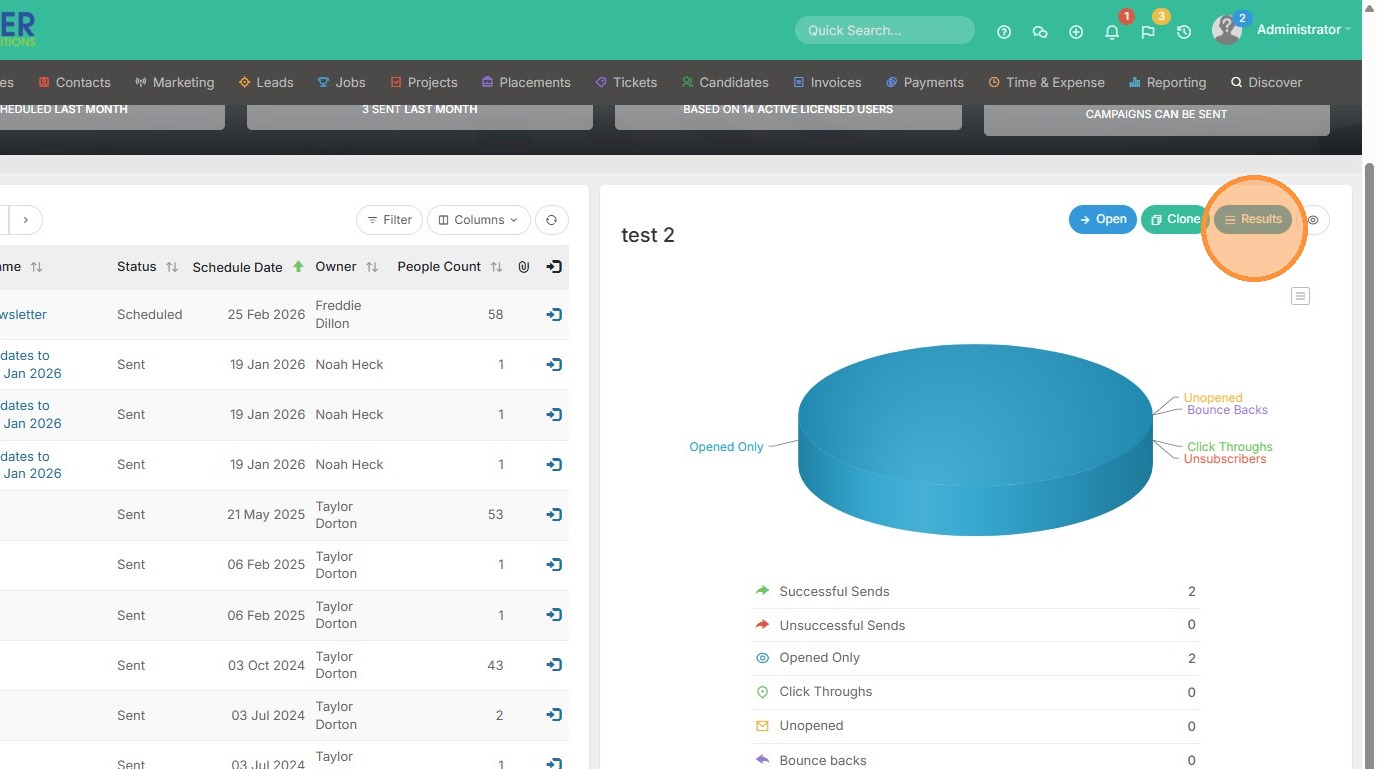Refresh the campaign list

pos(552,220)
